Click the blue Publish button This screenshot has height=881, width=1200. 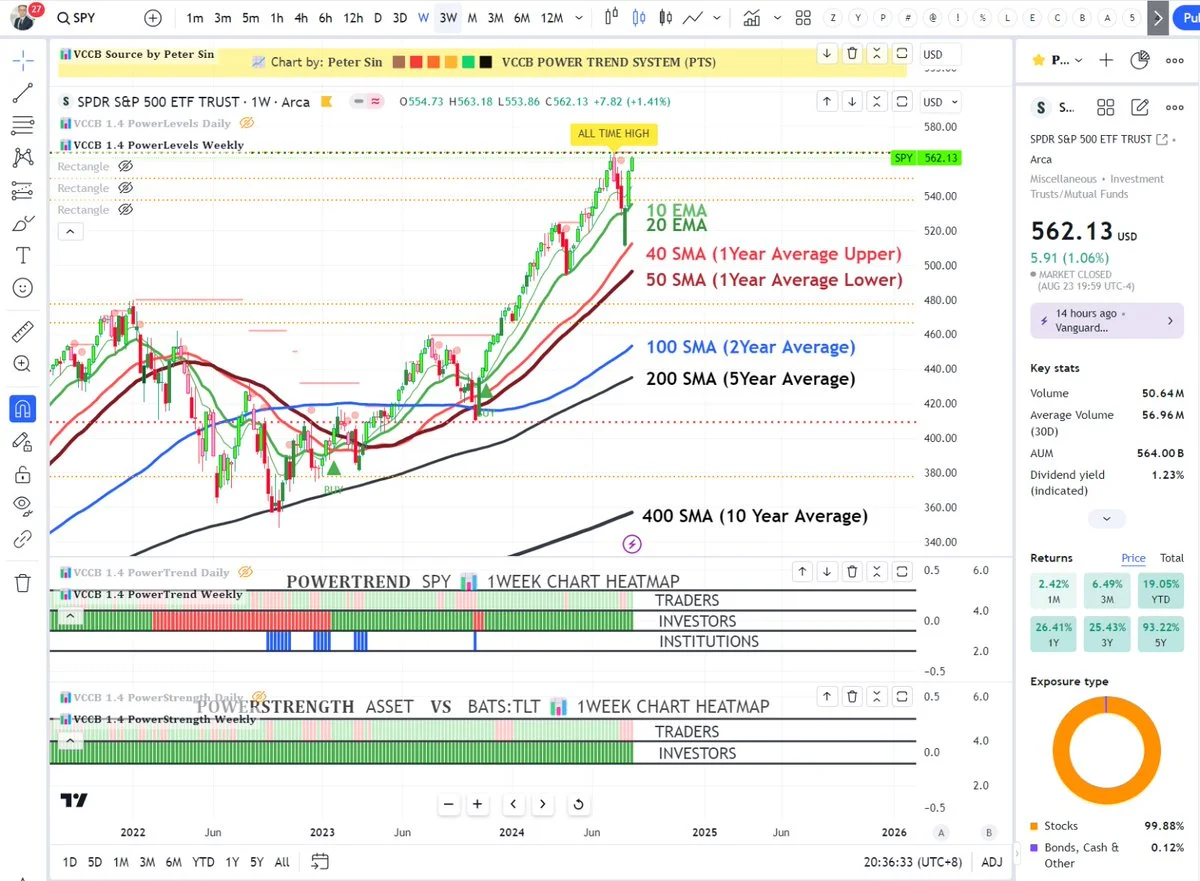tap(1186, 18)
